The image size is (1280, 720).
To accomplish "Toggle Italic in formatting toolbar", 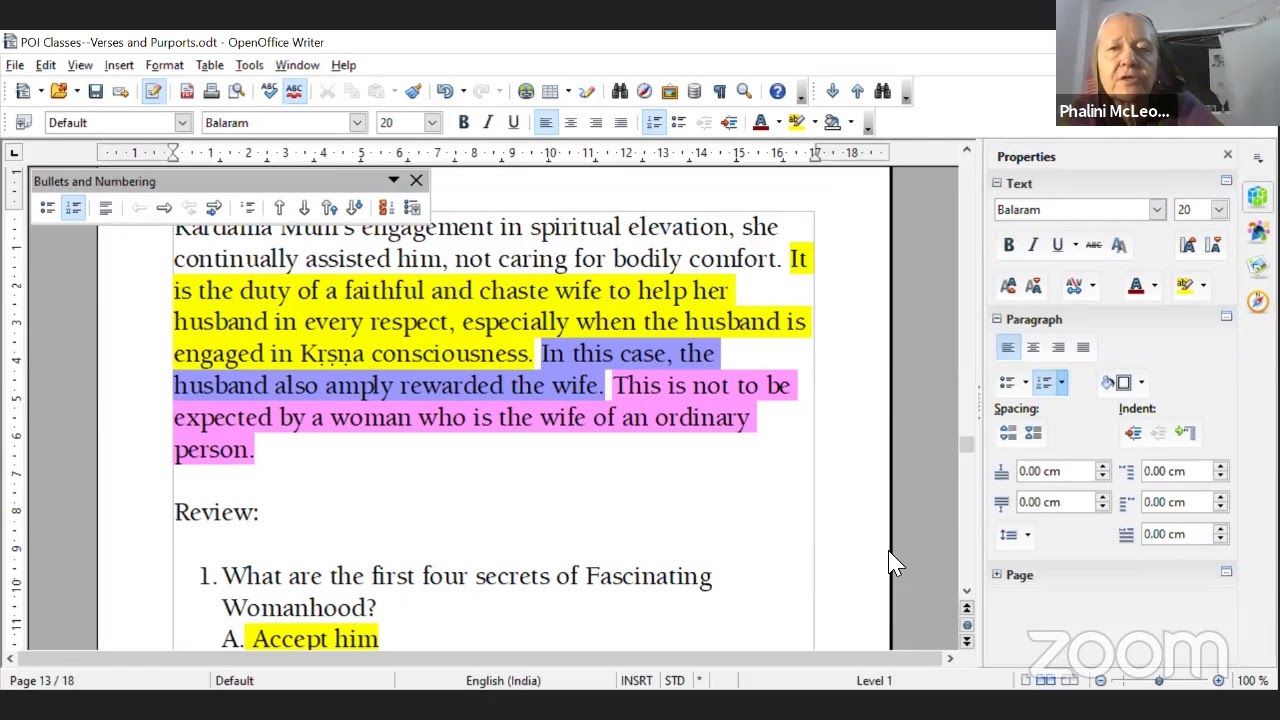I will click(x=488, y=123).
